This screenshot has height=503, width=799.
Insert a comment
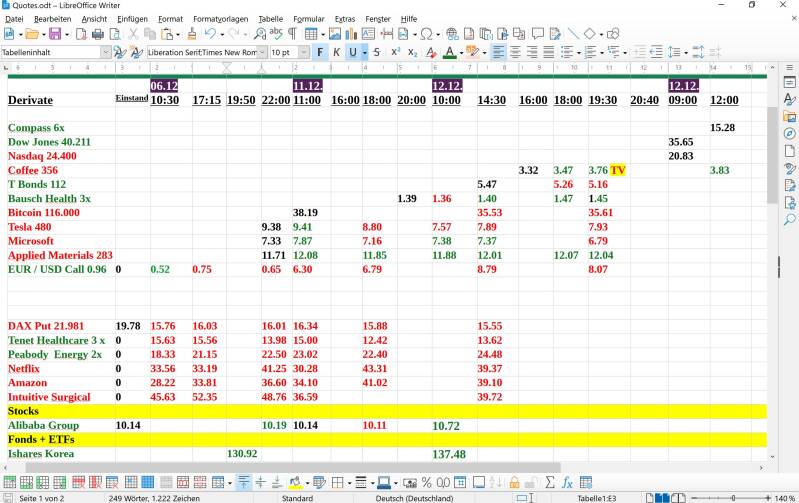[538, 34]
